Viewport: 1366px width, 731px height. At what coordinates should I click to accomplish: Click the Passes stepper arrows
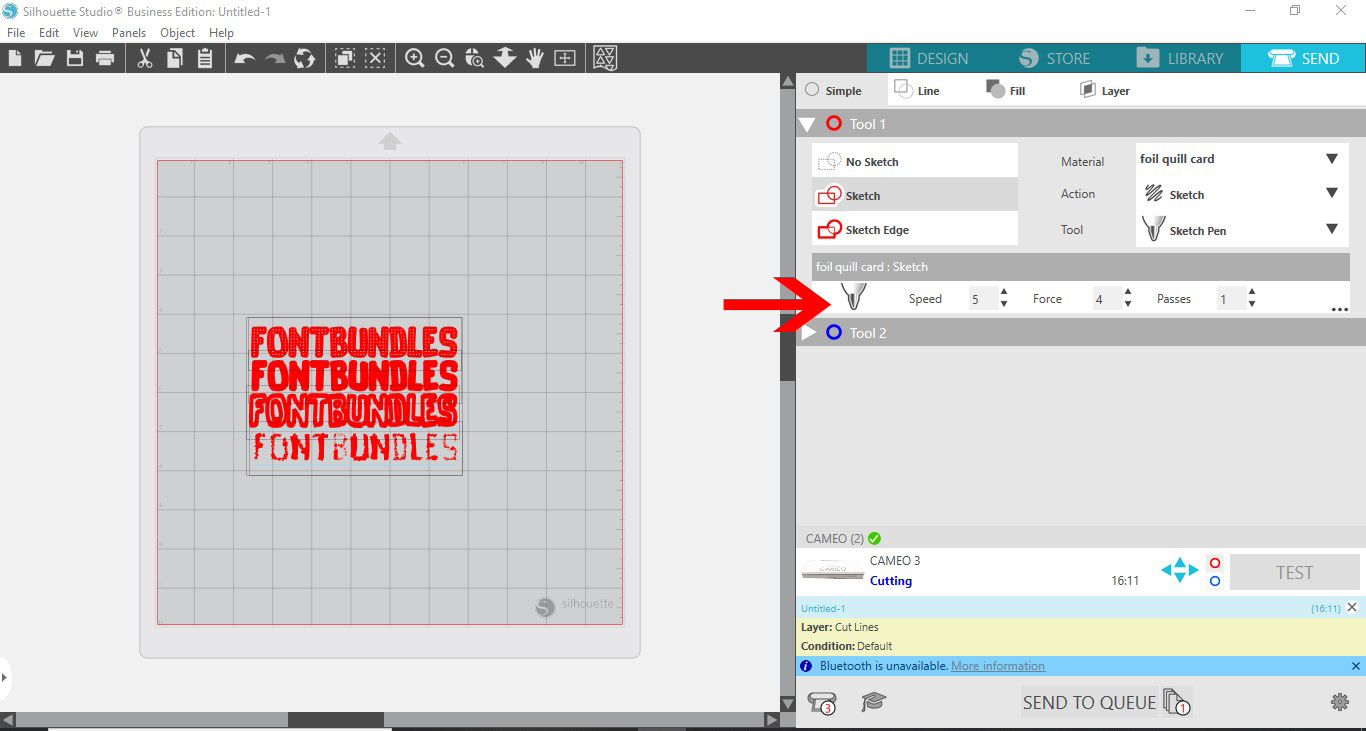pyautogui.click(x=1252, y=298)
